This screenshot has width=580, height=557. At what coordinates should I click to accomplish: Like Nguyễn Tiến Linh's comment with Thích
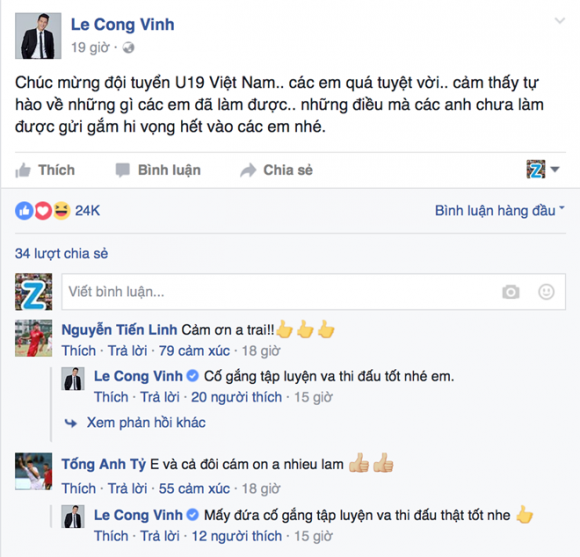78,351
